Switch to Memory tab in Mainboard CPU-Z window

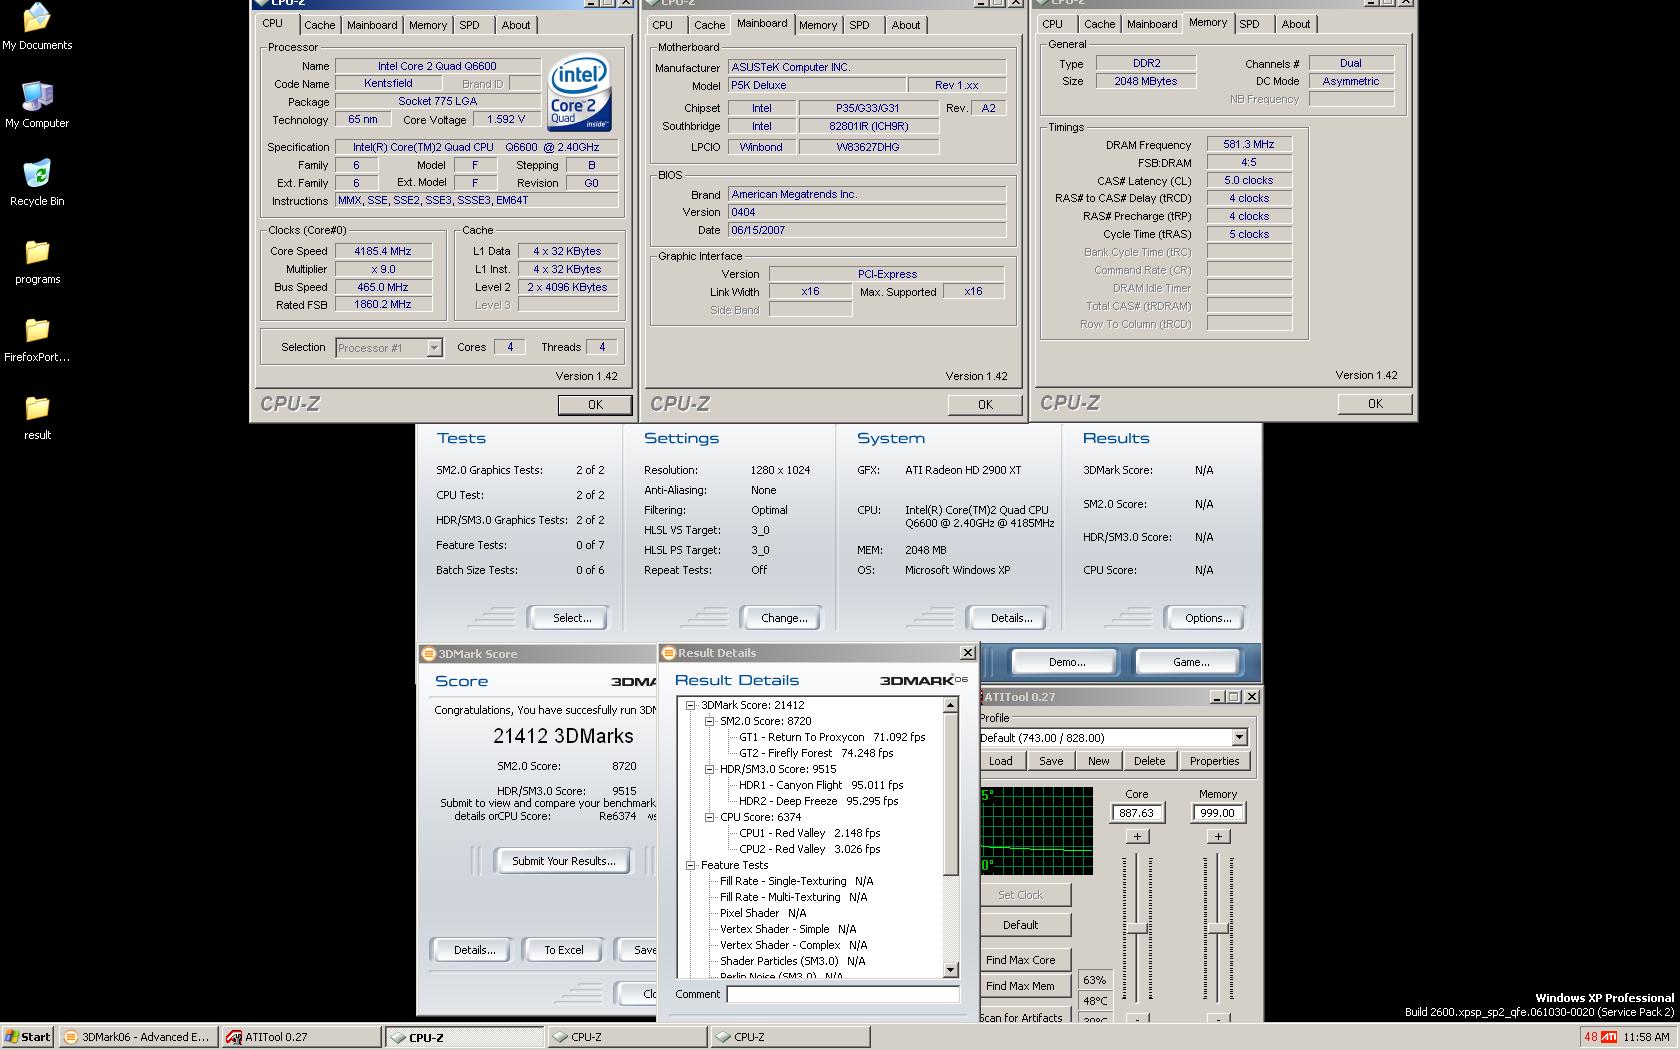click(x=818, y=25)
